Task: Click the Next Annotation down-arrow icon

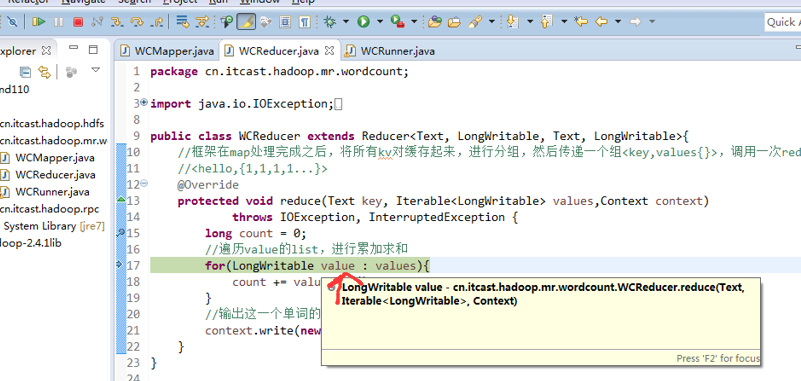Action: coord(513,22)
